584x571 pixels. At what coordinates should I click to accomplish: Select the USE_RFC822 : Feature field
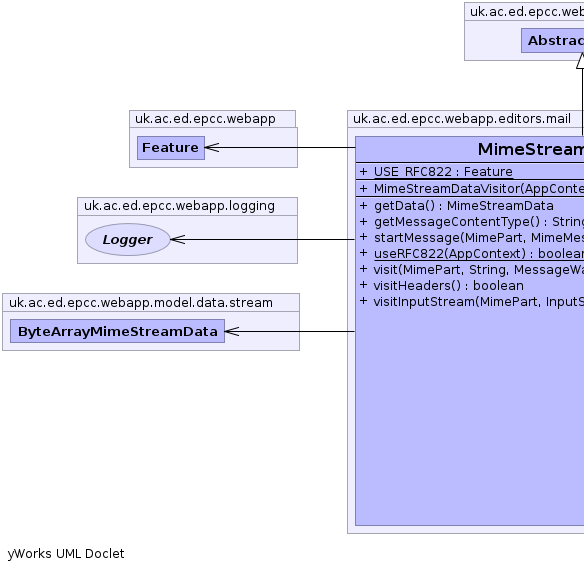tap(443, 172)
